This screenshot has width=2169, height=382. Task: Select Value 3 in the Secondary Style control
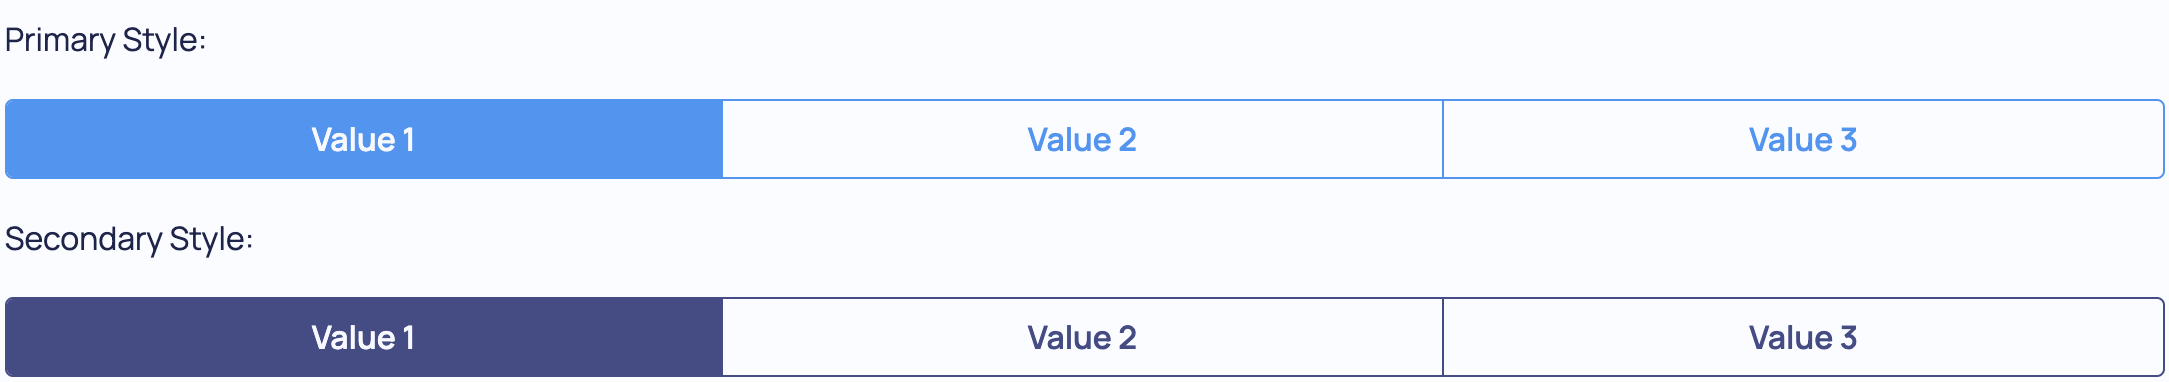coord(1804,337)
